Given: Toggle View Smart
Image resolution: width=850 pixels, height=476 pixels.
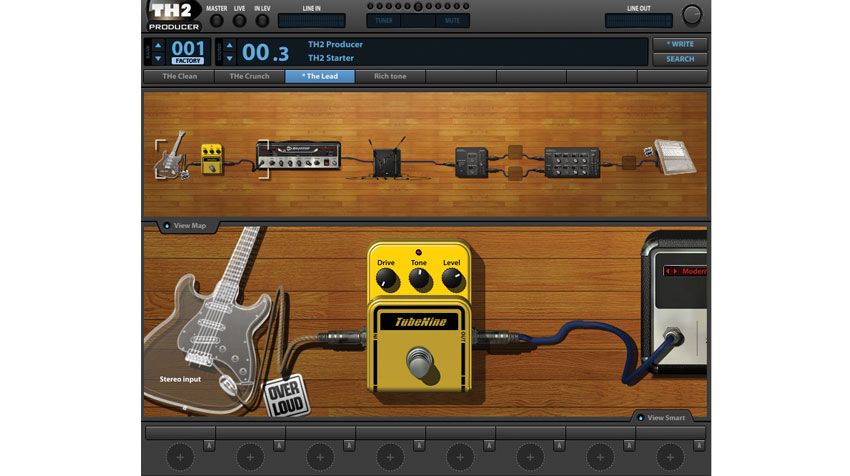Looking at the screenshot, I should pyautogui.click(x=661, y=417).
